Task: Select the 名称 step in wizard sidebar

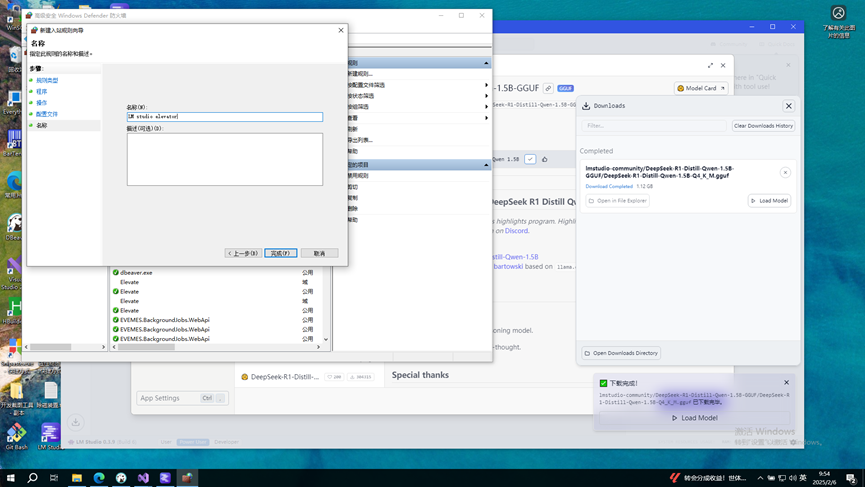Action: [41, 125]
